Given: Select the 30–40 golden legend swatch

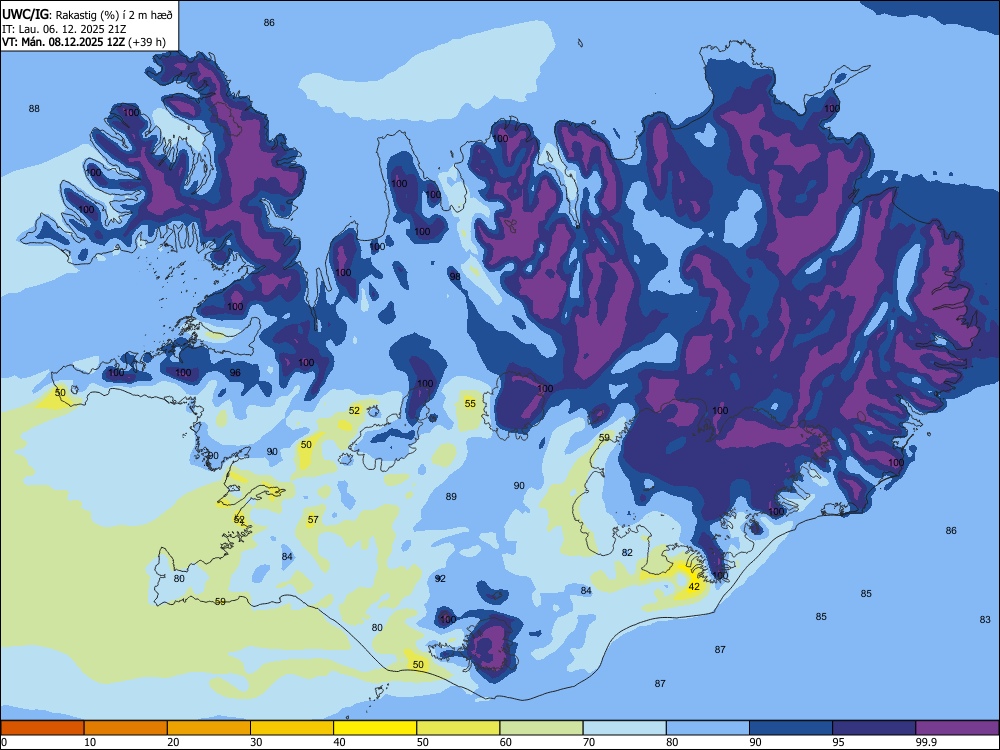Looking at the screenshot, I should pos(292,728).
